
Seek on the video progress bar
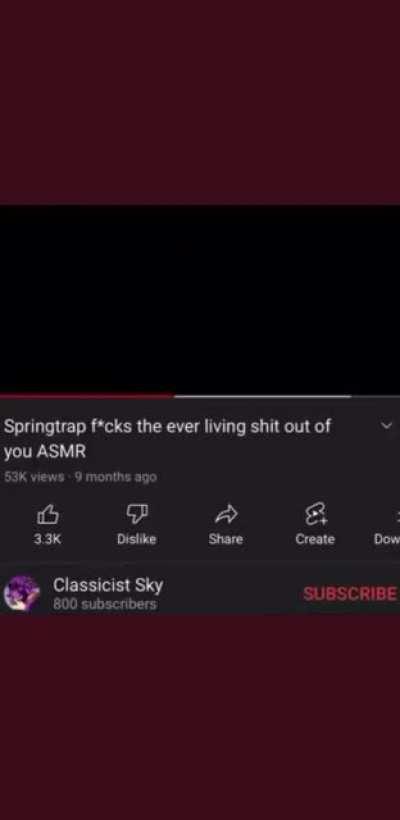click(x=200, y=396)
